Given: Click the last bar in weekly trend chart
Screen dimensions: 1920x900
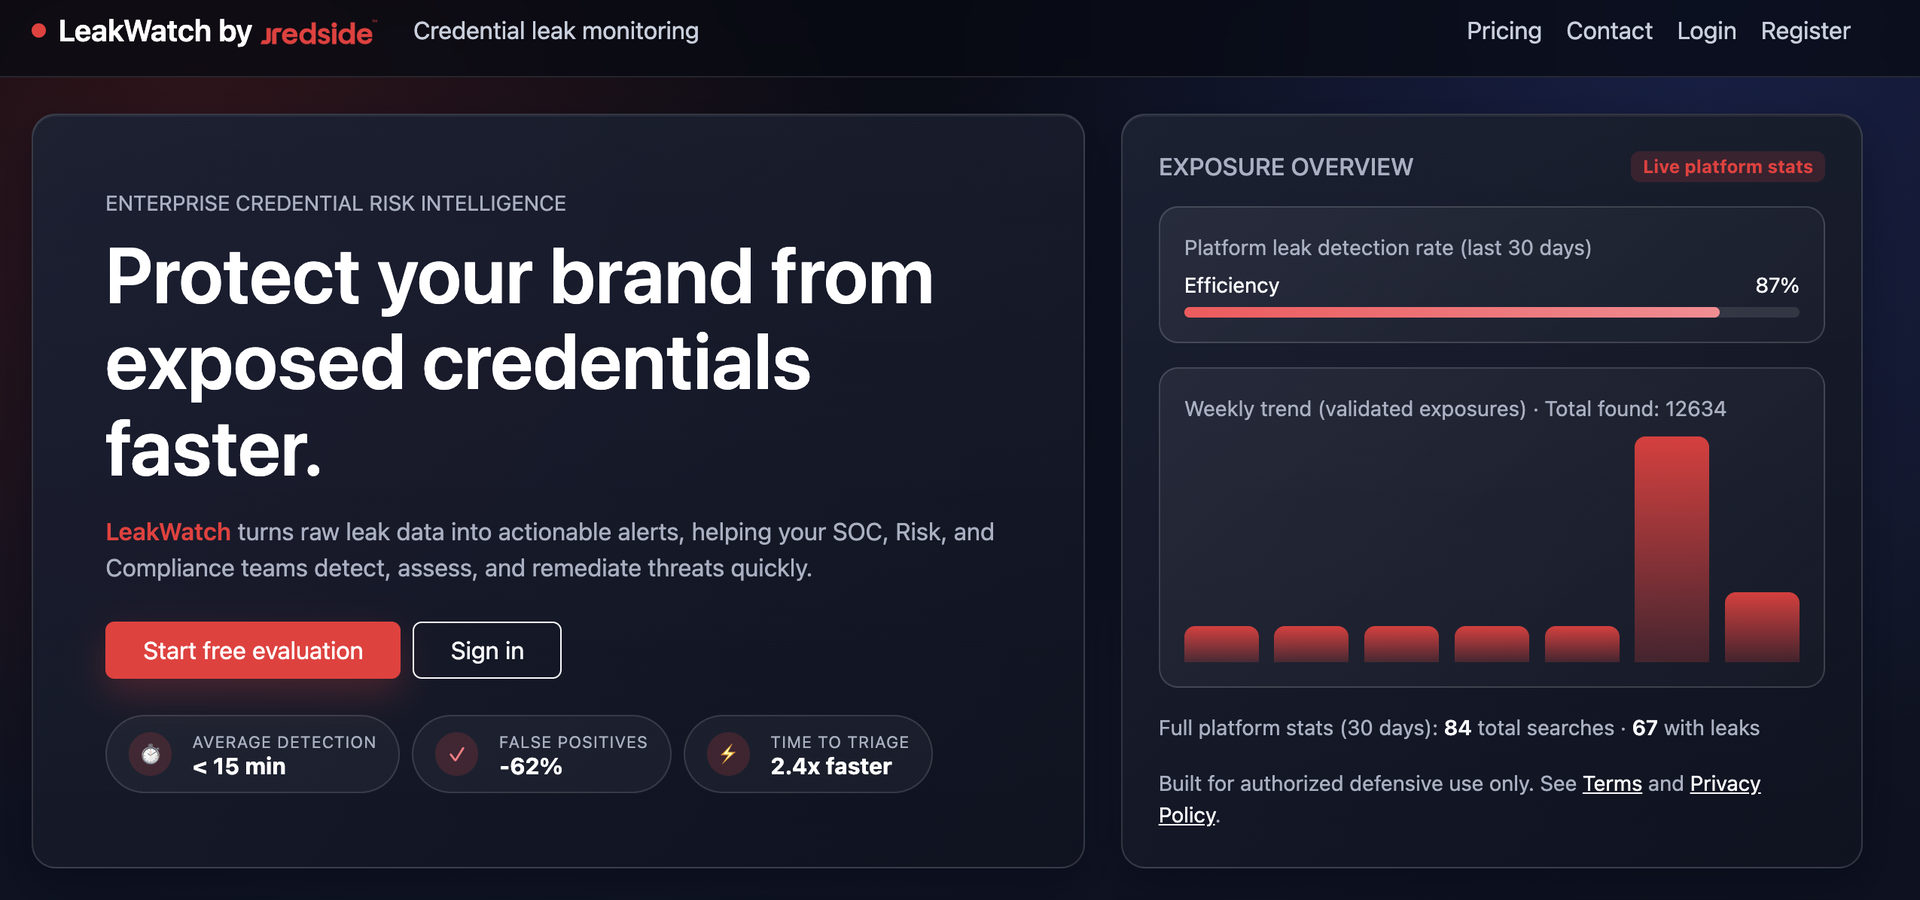Looking at the screenshot, I should point(1762,627).
